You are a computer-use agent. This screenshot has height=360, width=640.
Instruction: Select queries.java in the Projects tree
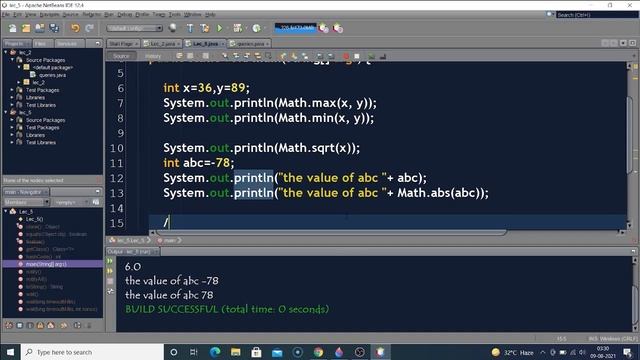(52, 75)
